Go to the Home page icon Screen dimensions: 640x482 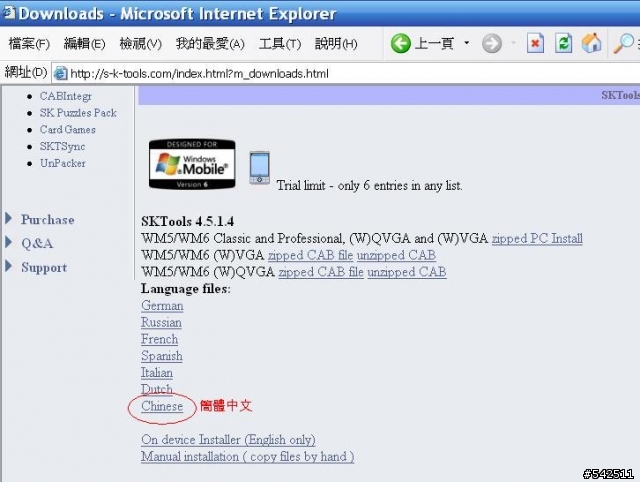592,43
